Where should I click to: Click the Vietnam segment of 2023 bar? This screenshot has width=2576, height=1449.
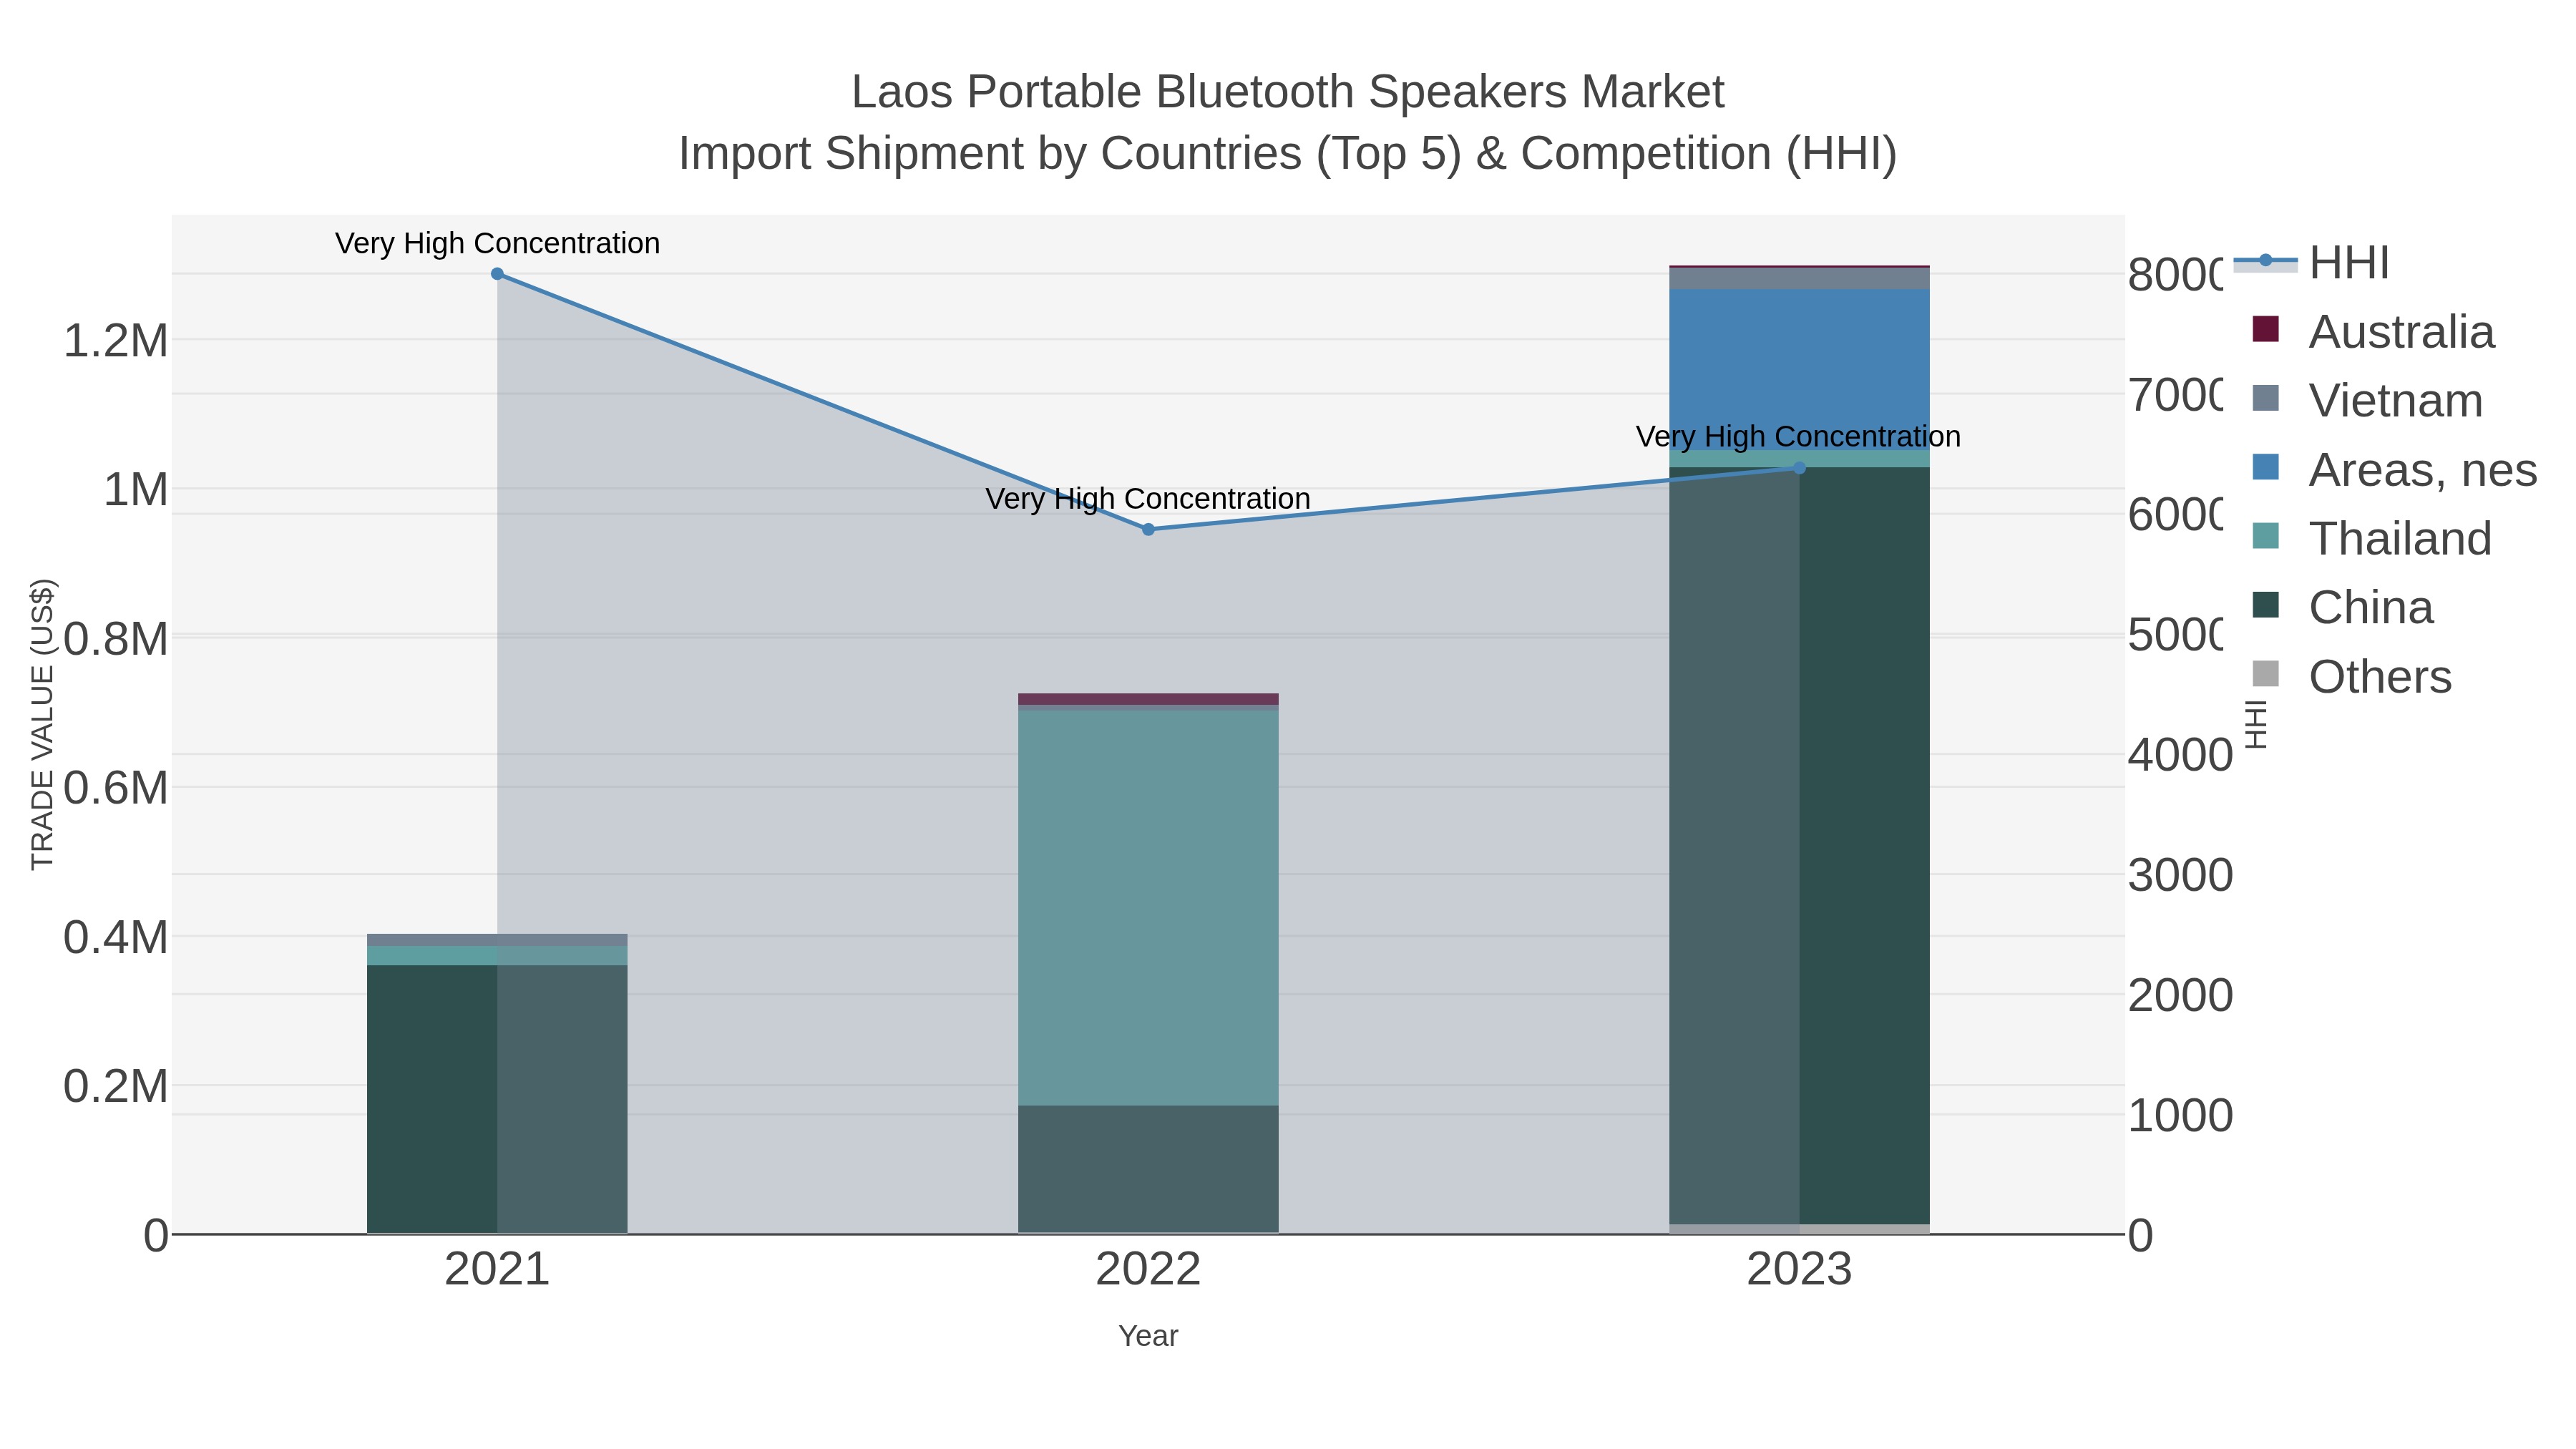1799,278
